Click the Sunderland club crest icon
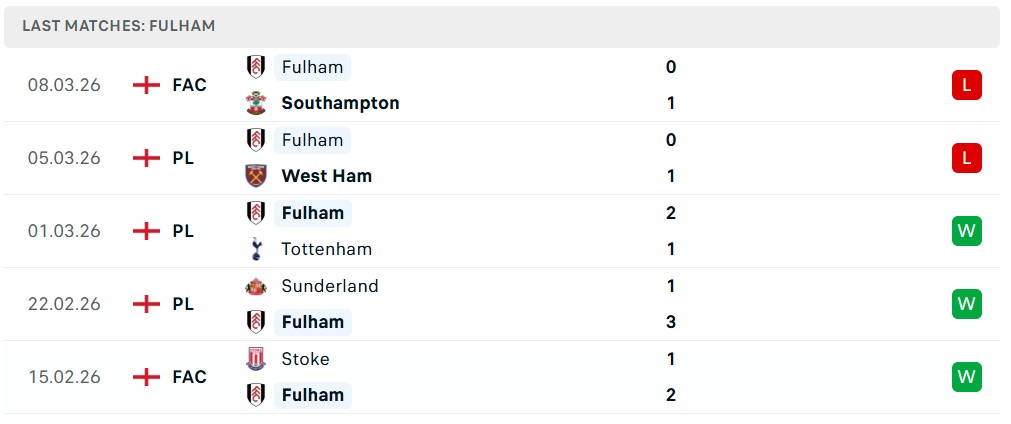This screenshot has width=1011, height=424. (256, 286)
